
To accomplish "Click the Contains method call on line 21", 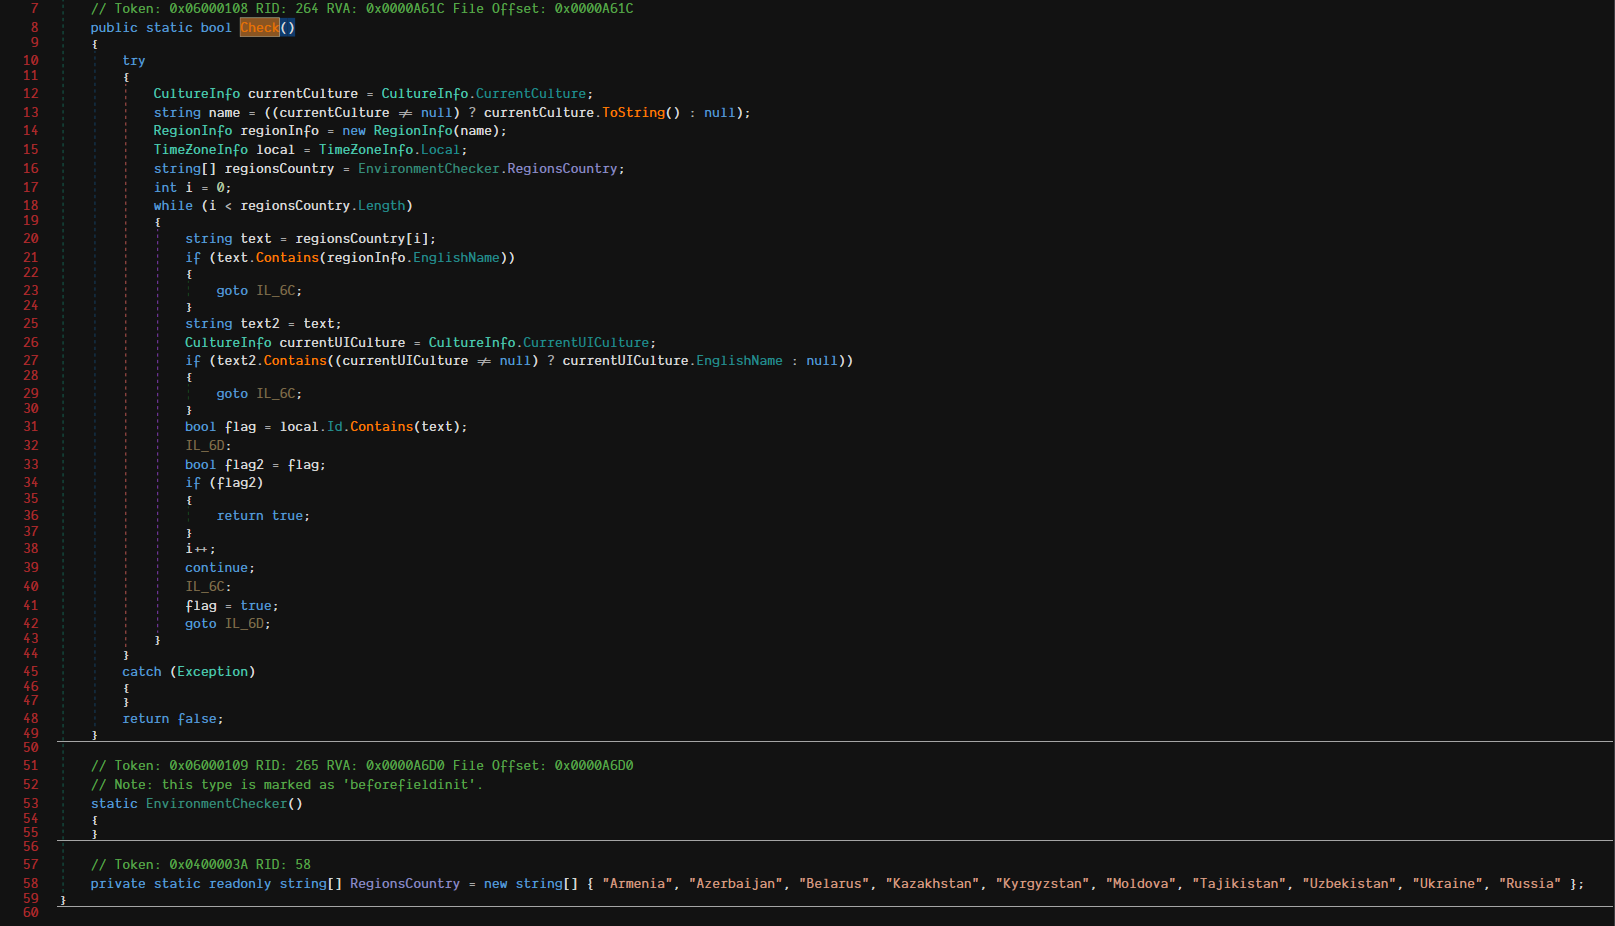I will [287, 257].
